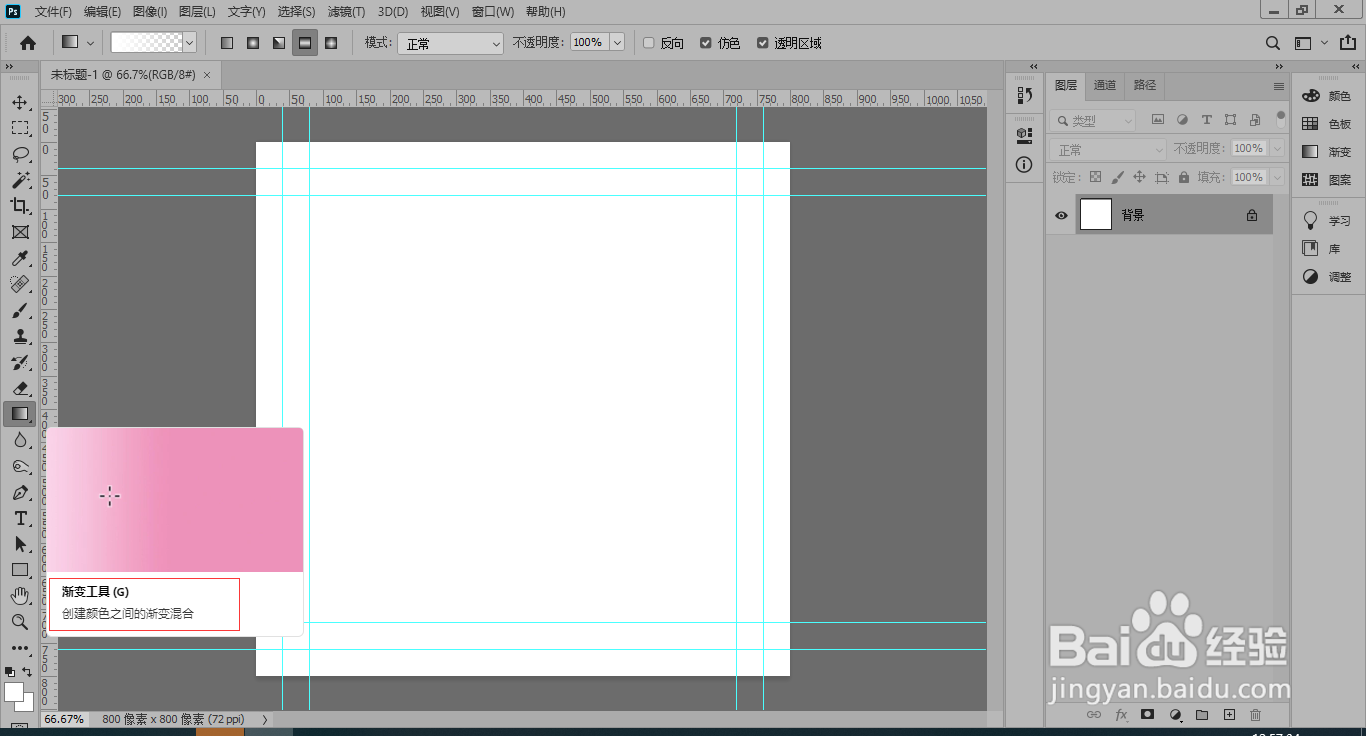Select the Hand tool

click(20, 596)
